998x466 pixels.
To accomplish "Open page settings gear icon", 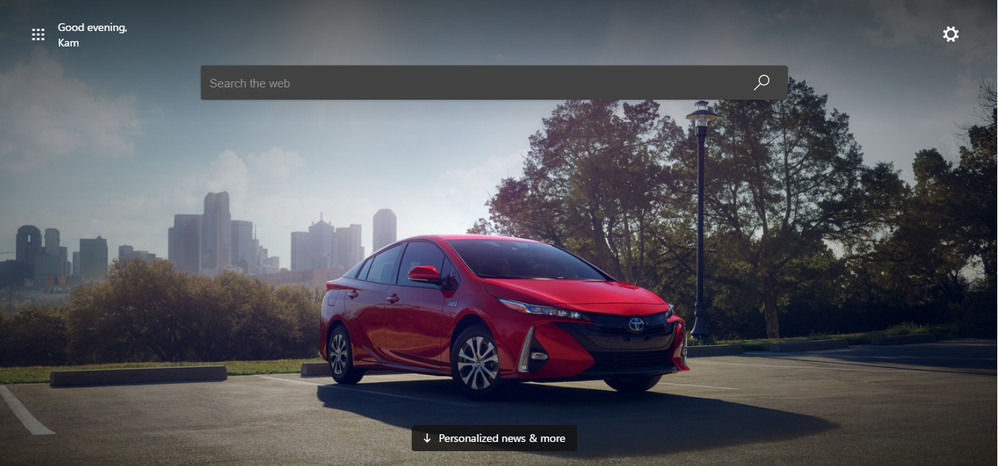I will coord(950,34).
